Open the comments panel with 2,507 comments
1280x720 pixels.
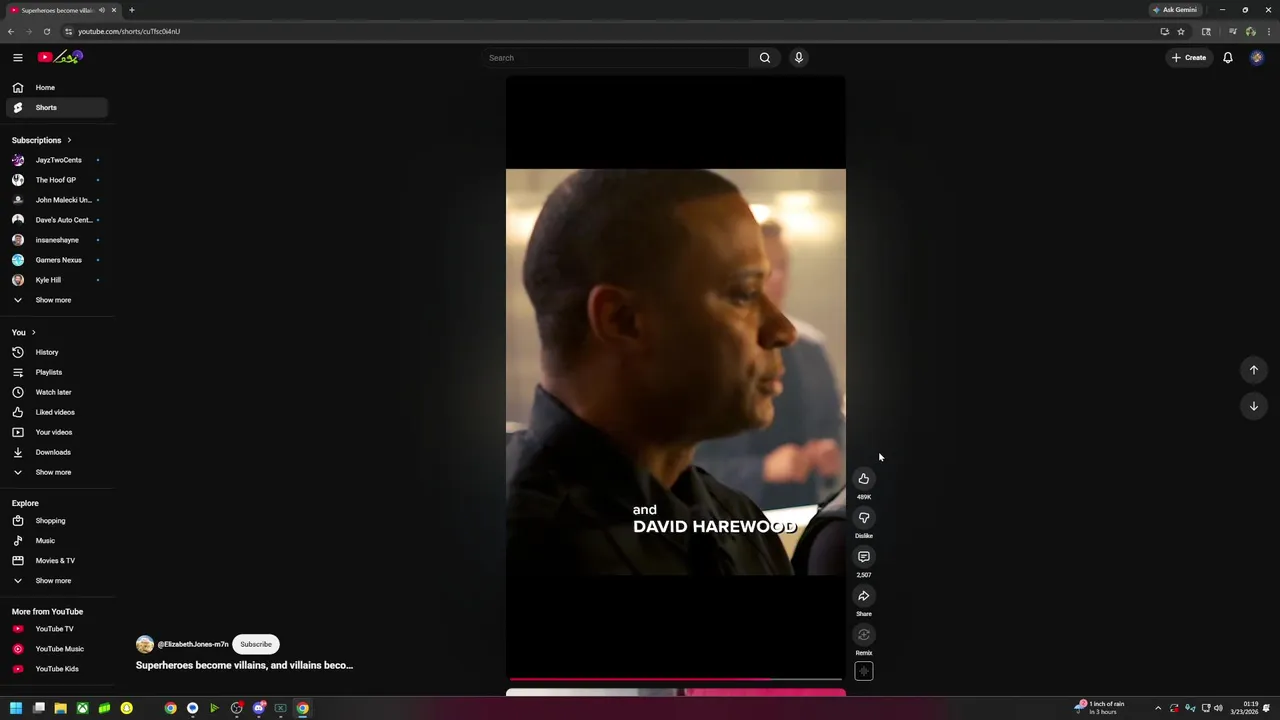pos(864,557)
